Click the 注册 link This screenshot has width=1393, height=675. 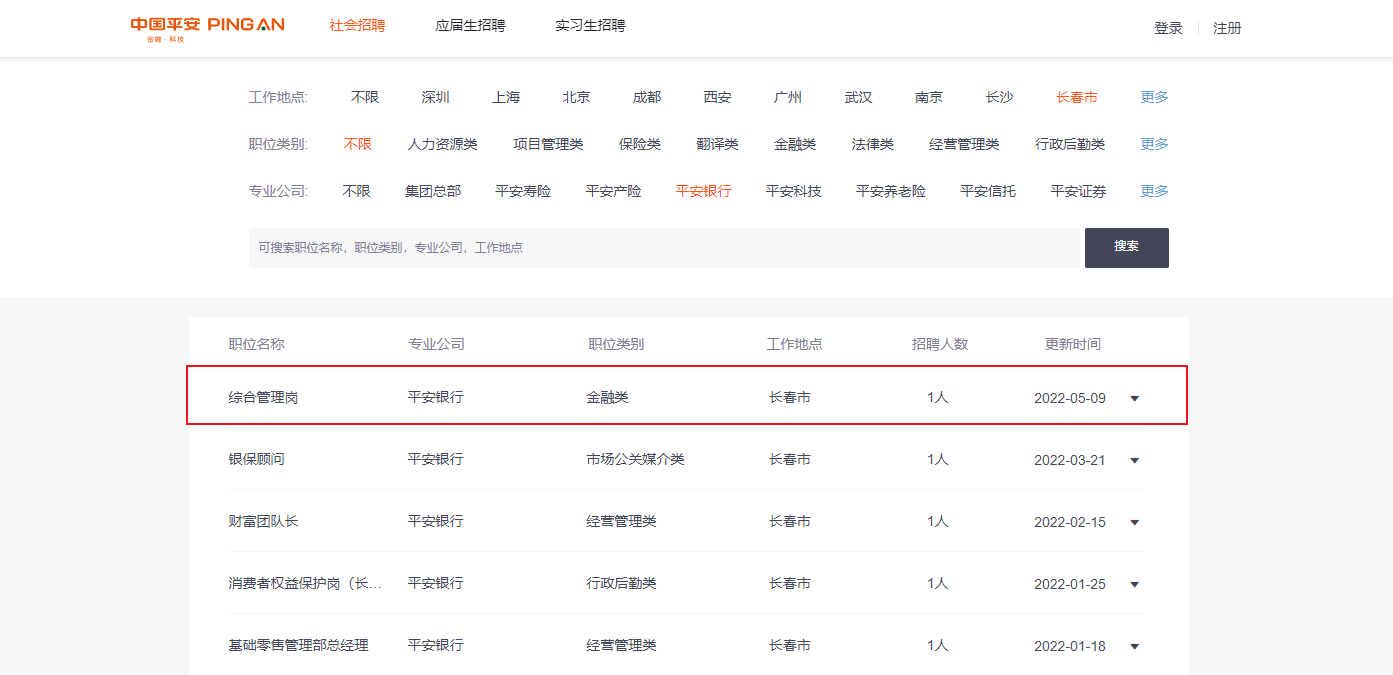pos(1227,28)
